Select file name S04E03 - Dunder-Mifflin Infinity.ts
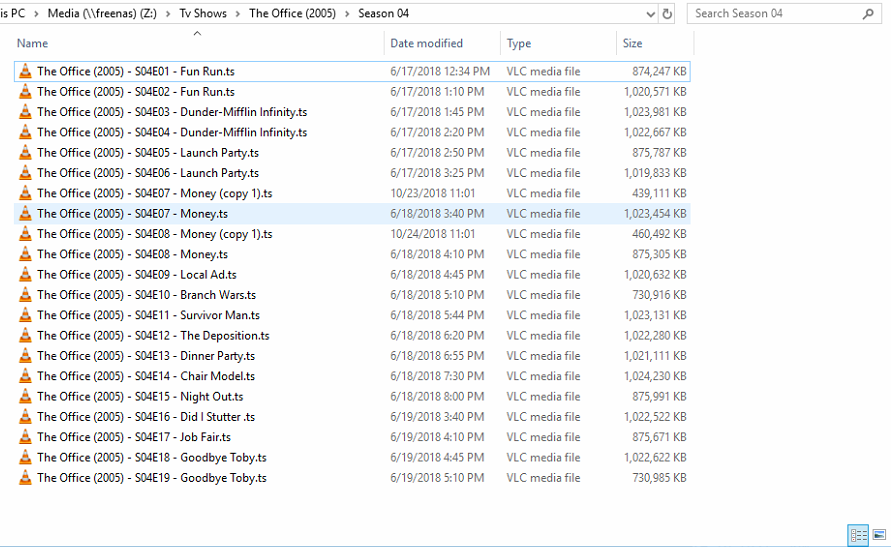The height and width of the screenshot is (547, 891). (x=172, y=112)
